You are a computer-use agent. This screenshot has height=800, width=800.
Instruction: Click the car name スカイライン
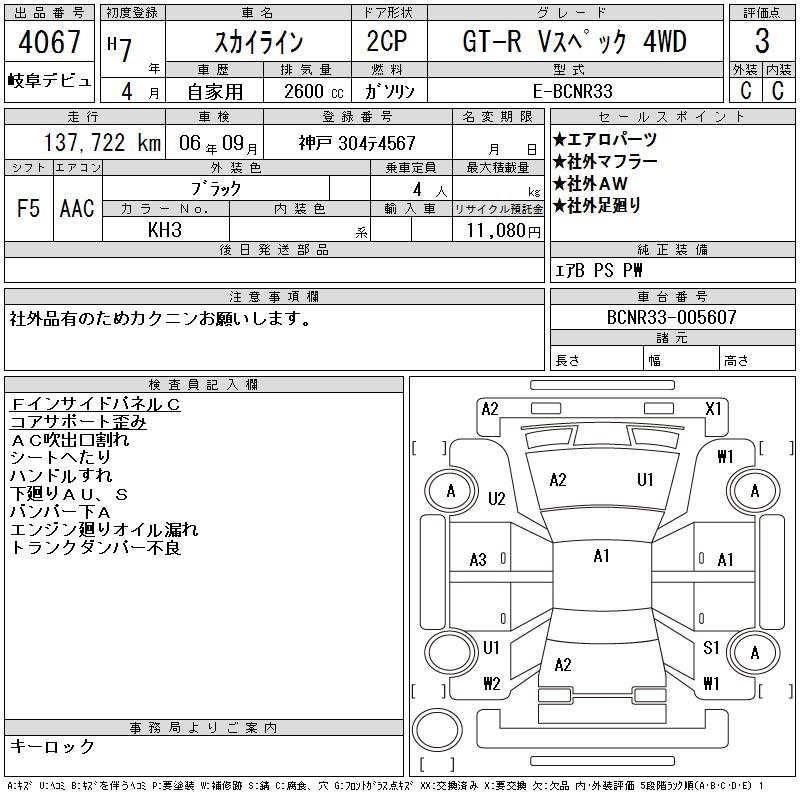pyautogui.click(x=258, y=42)
